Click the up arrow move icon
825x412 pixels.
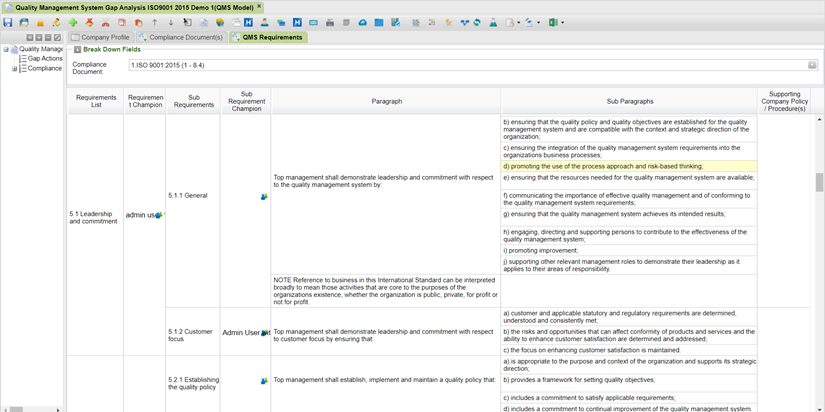156,22
